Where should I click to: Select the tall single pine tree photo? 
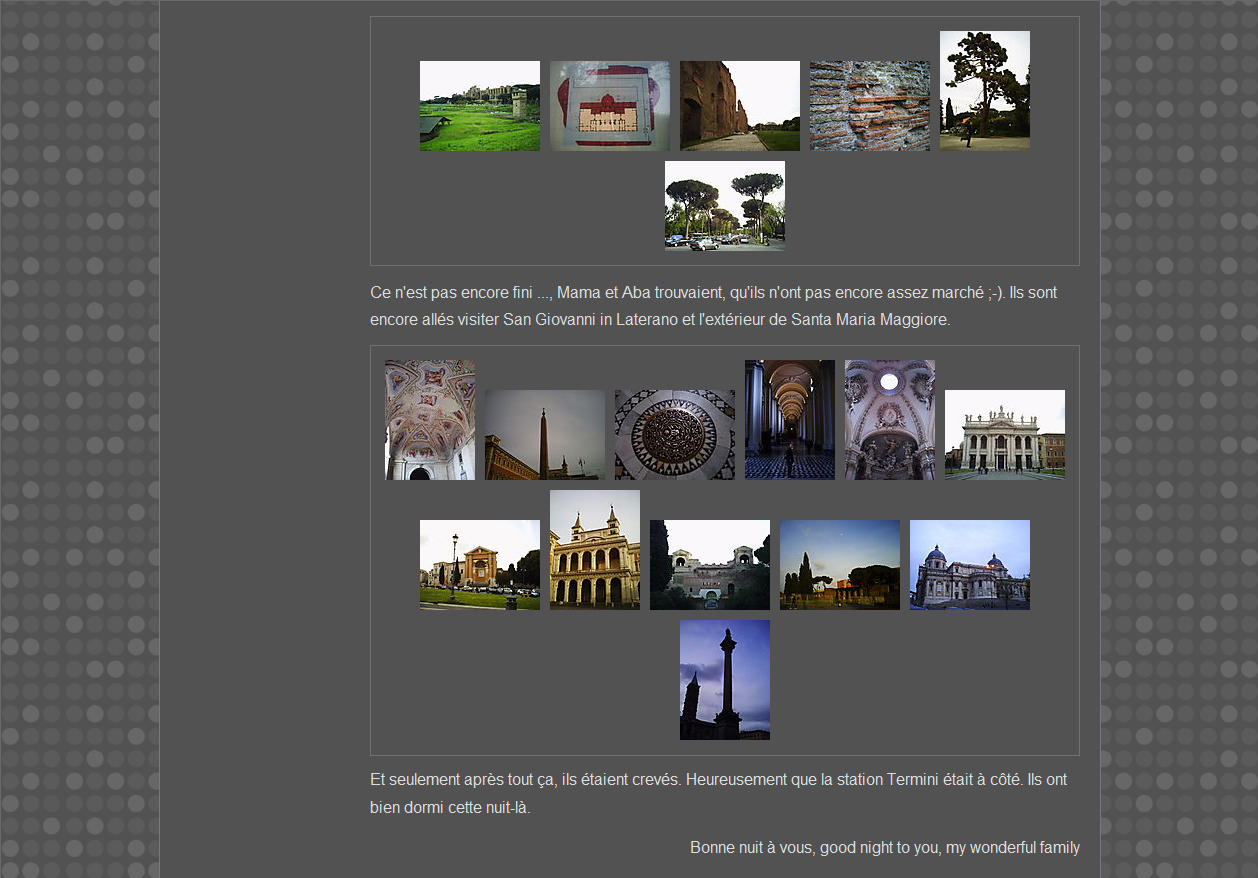(984, 90)
